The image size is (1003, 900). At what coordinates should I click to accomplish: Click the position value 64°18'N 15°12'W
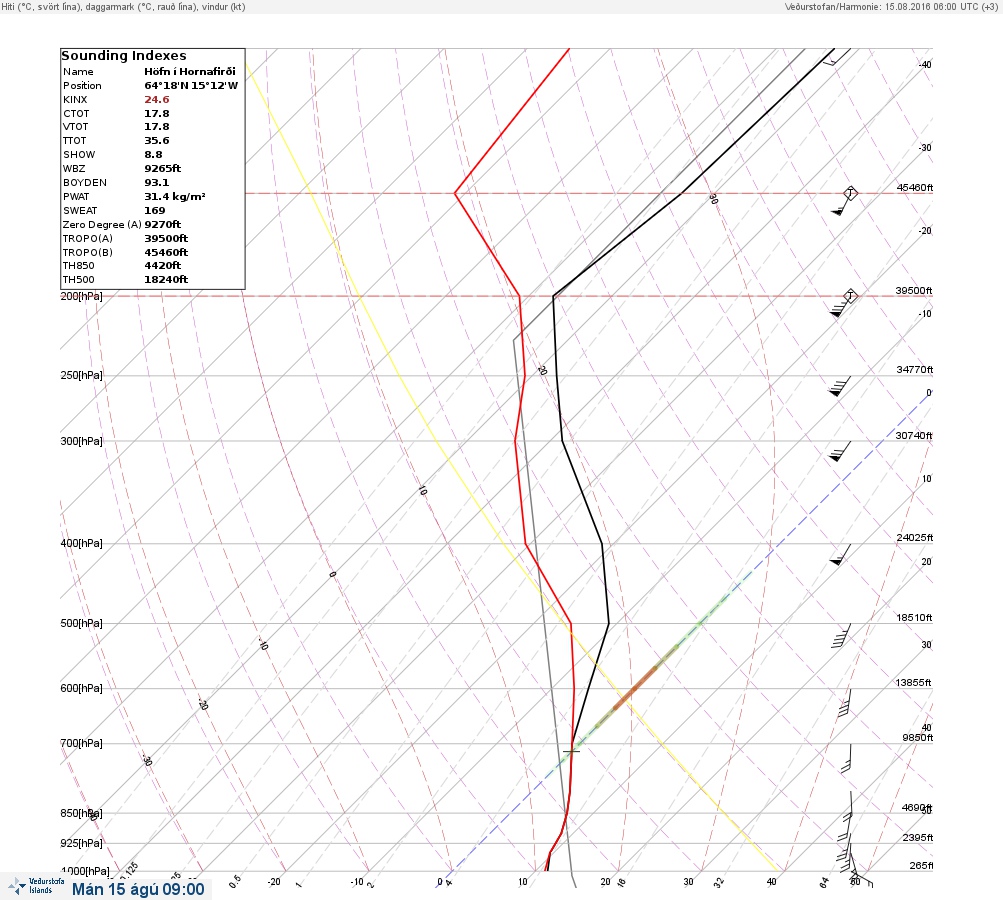191,86
